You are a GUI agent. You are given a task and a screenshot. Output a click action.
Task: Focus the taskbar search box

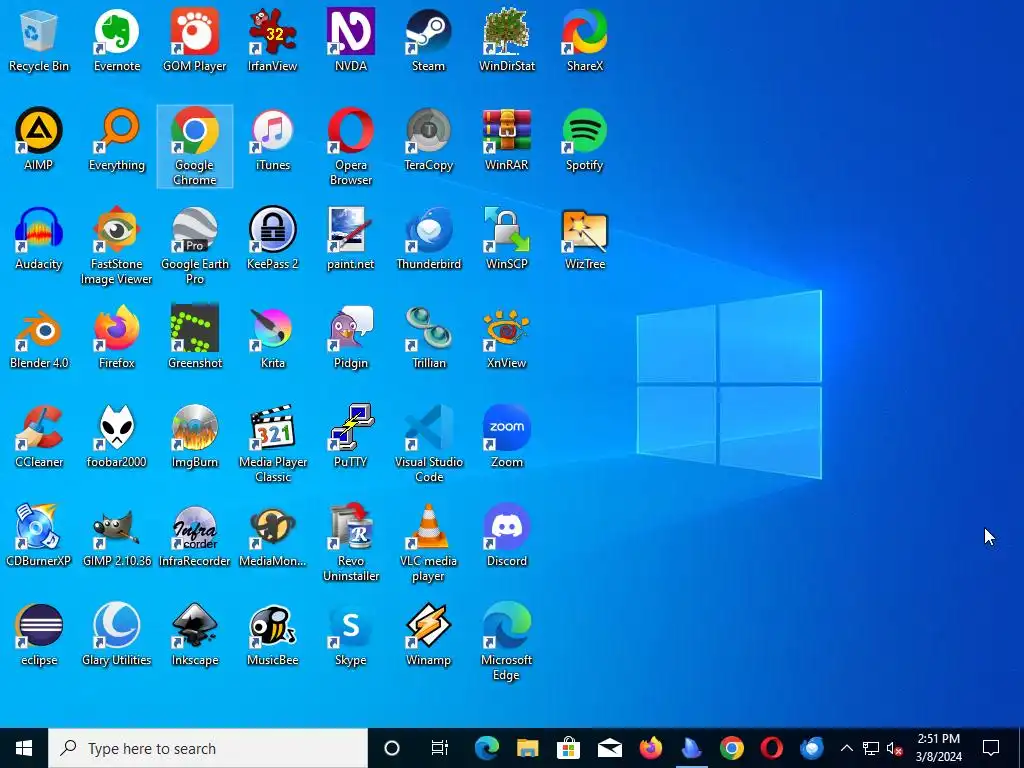pos(208,748)
